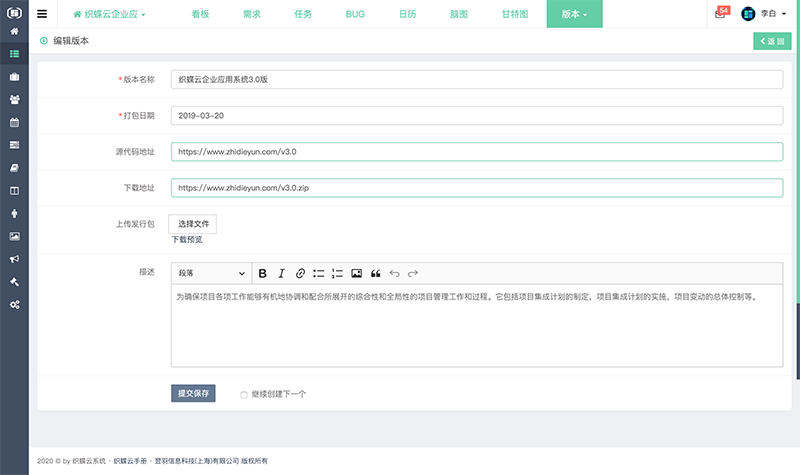Open the picture icon in the sidebar

coord(14,236)
